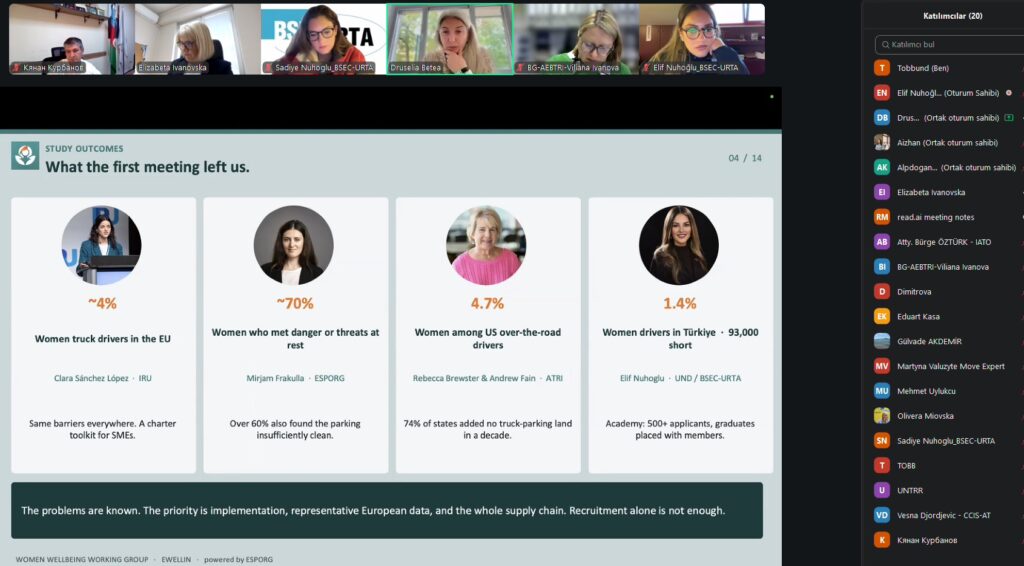
Task: Click the recording indicator dot beside Elif Nuhoğl...
Action: pos(1009,93)
